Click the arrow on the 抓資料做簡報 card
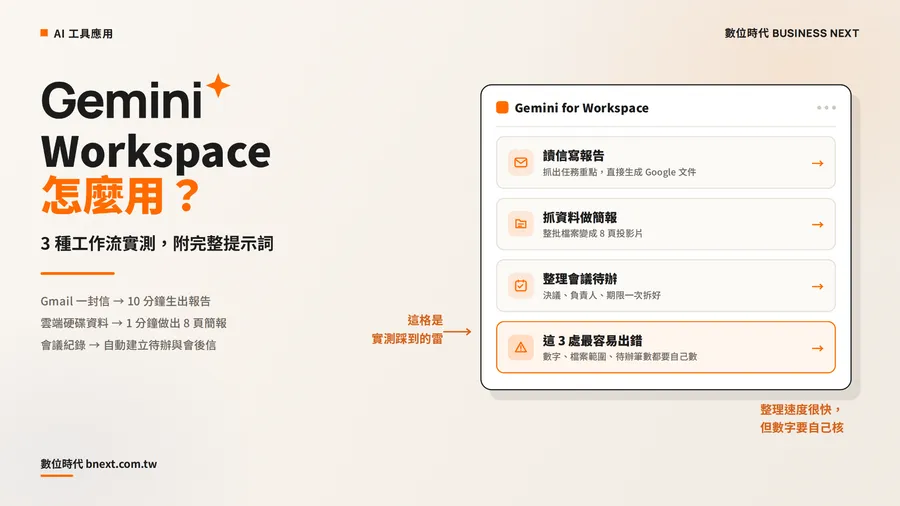 coord(817,225)
